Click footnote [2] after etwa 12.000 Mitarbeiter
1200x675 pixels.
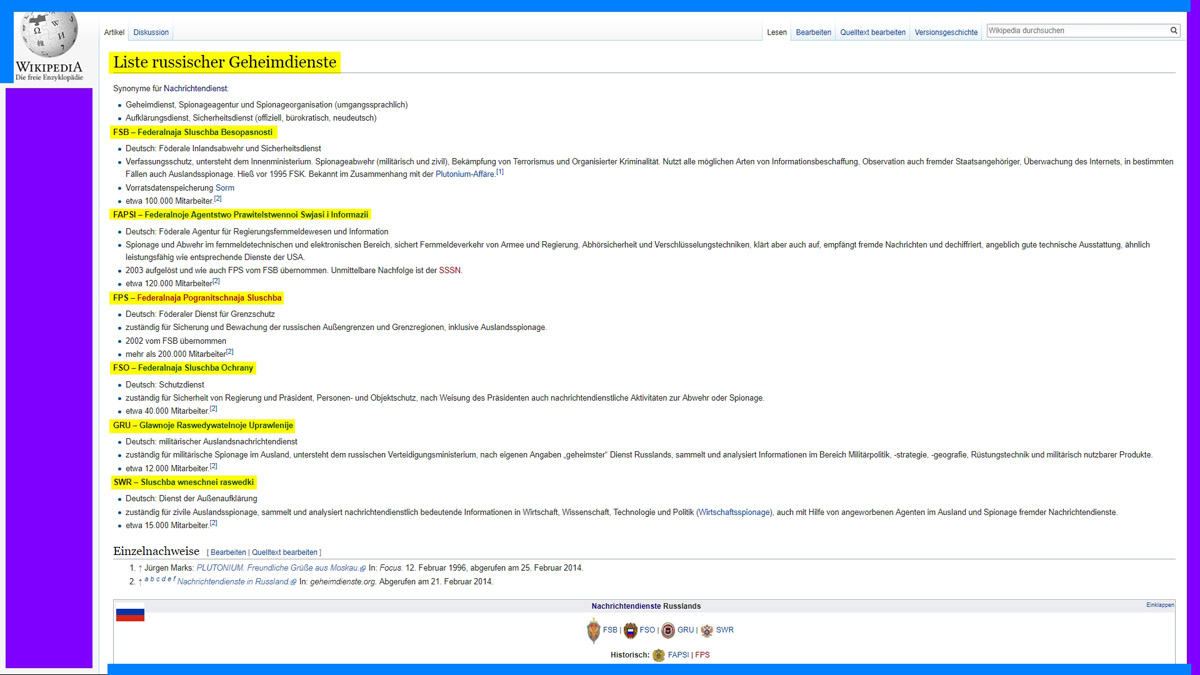coord(213,466)
